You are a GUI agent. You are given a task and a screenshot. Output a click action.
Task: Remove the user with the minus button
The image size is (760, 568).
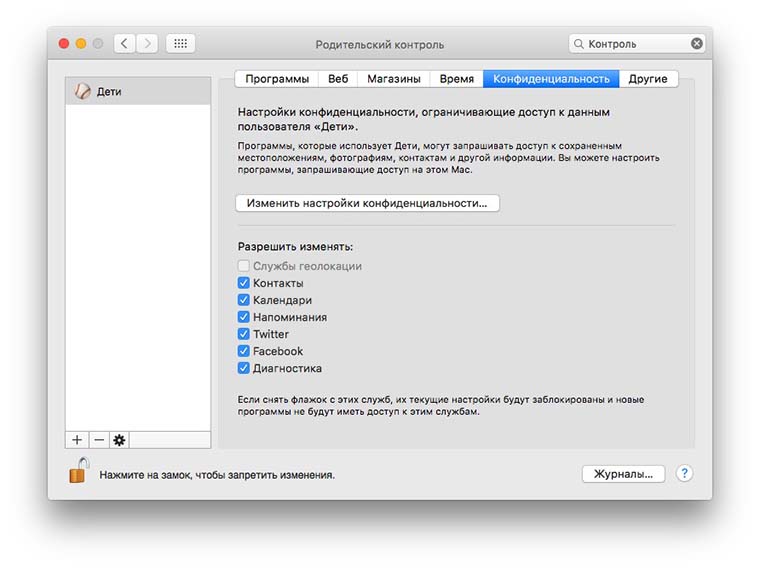pos(99,440)
